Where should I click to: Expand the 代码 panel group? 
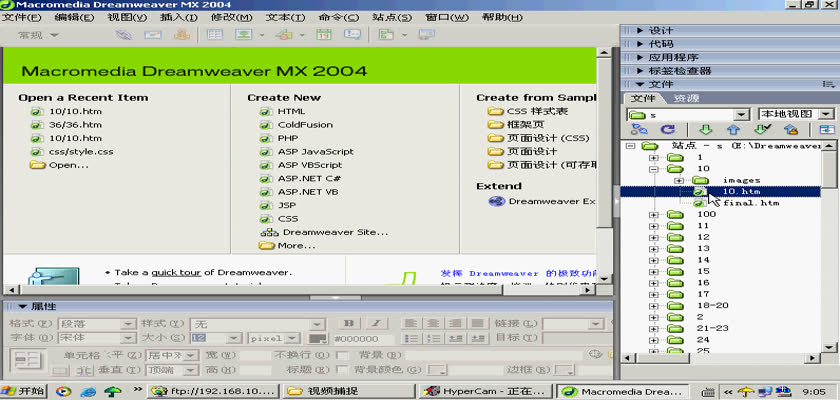[640, 44]
